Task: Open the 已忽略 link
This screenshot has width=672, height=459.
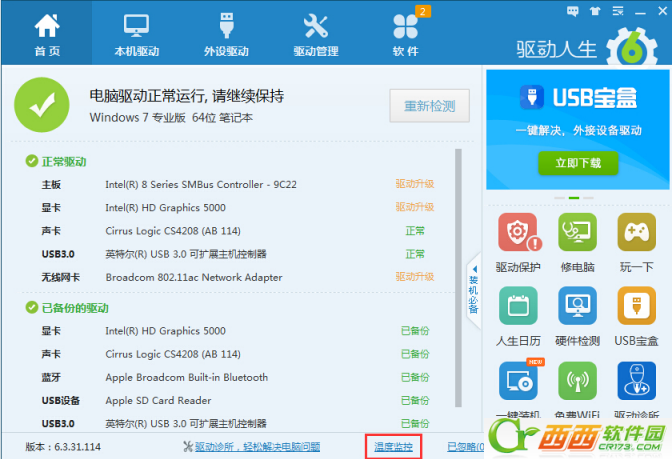Action: 465,447
